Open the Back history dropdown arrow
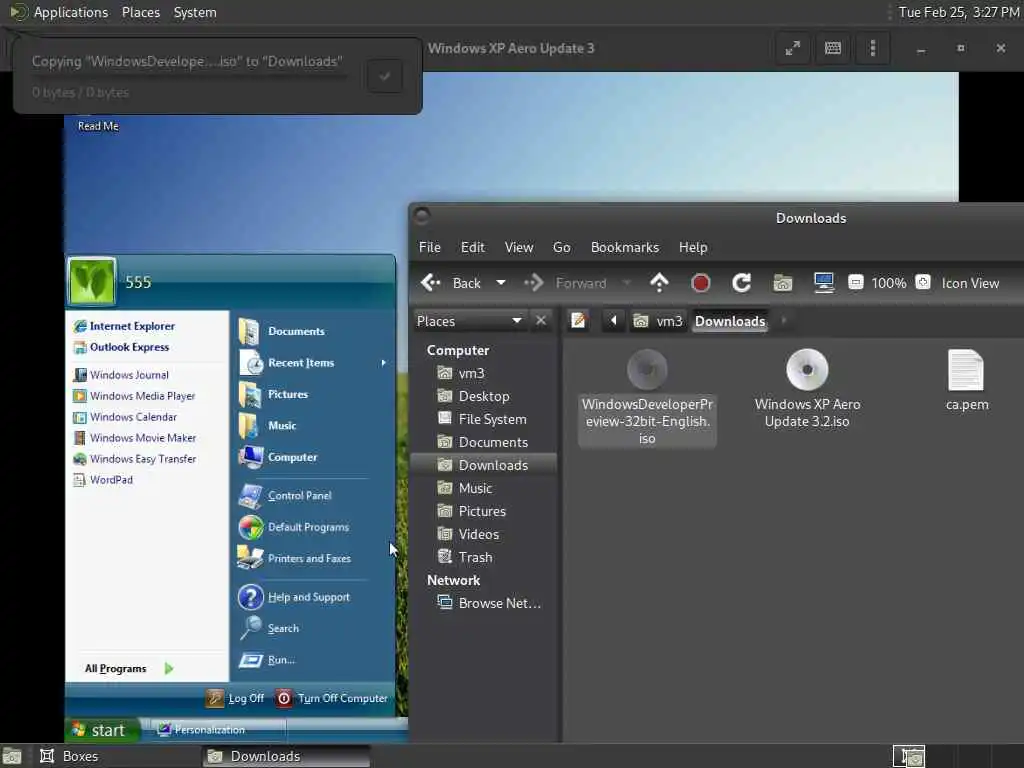The image size is (1024, 768). [501, 283]
